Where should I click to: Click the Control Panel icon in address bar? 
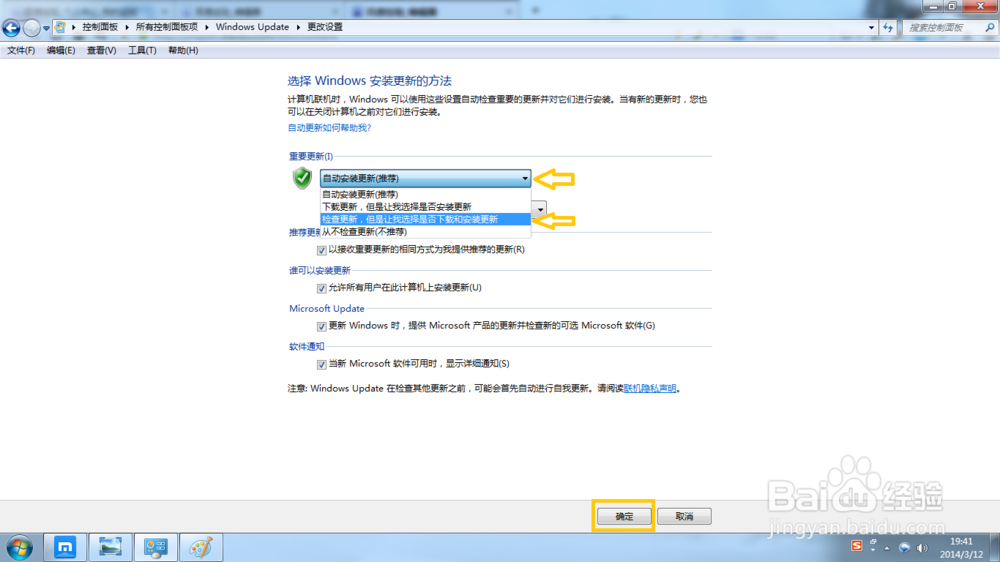click(60, 27)
